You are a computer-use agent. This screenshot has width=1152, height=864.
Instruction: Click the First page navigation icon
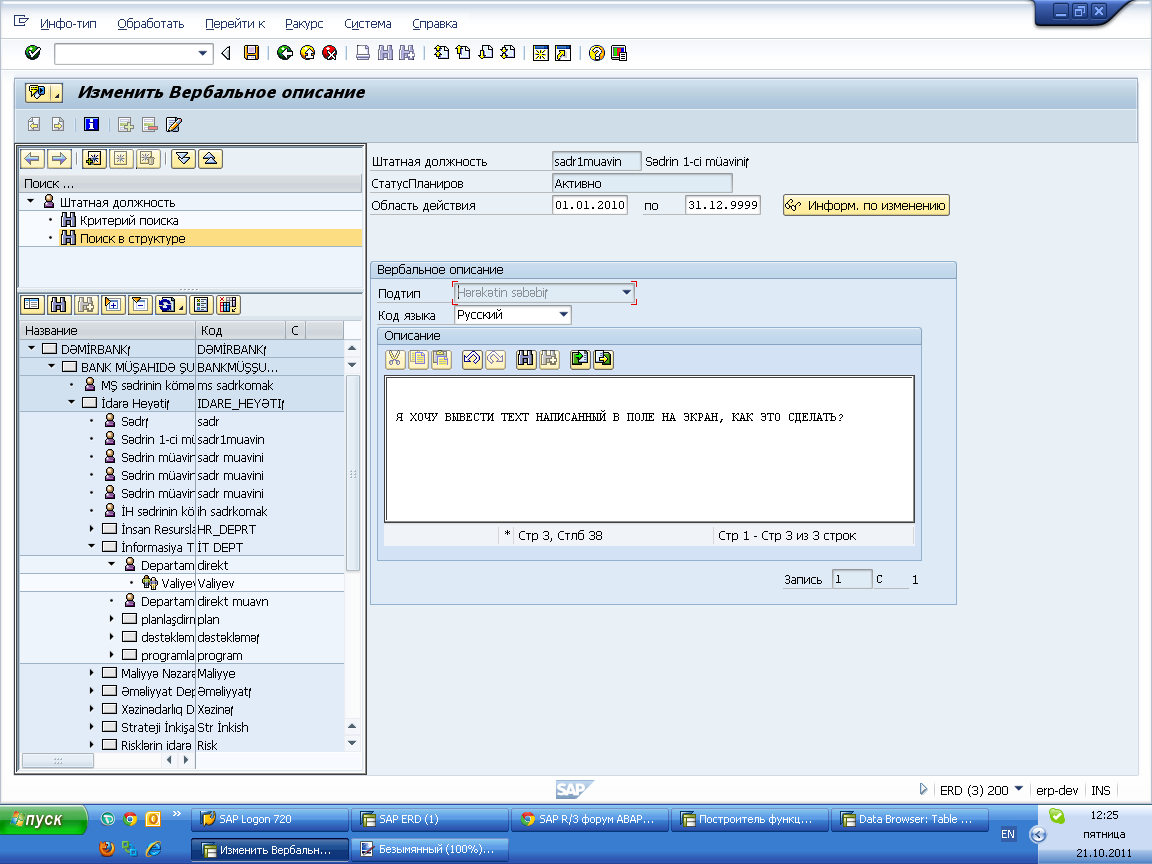click(x=442, y=53)
